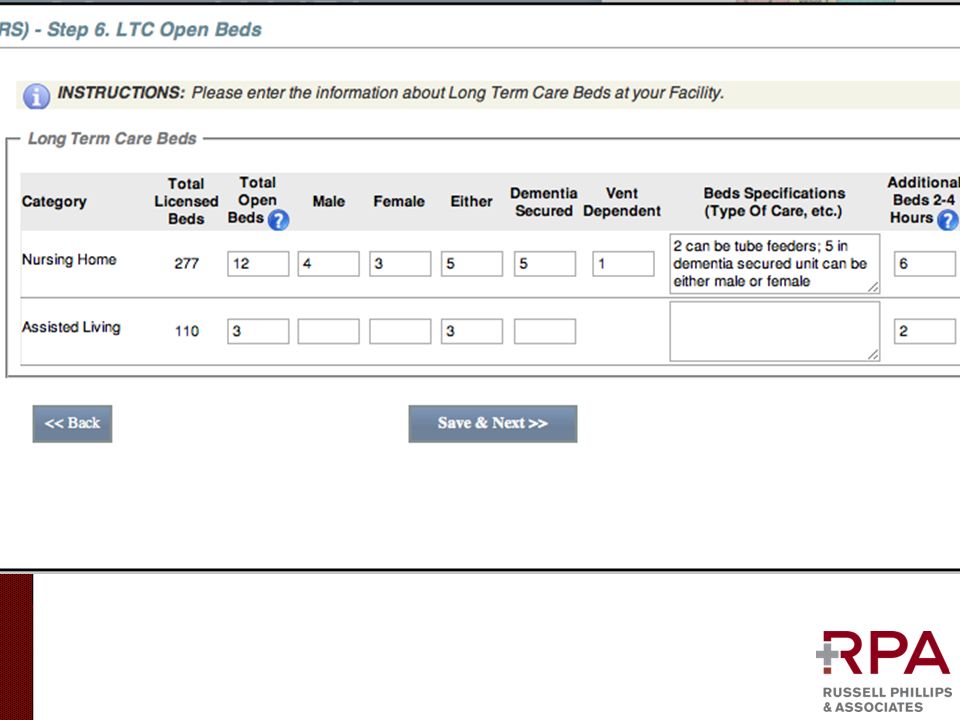The width and height of the screenshot is (960, 720).
Task: Click the Step 6. LTC Open Beds title
Action: (x=154, y=29)
